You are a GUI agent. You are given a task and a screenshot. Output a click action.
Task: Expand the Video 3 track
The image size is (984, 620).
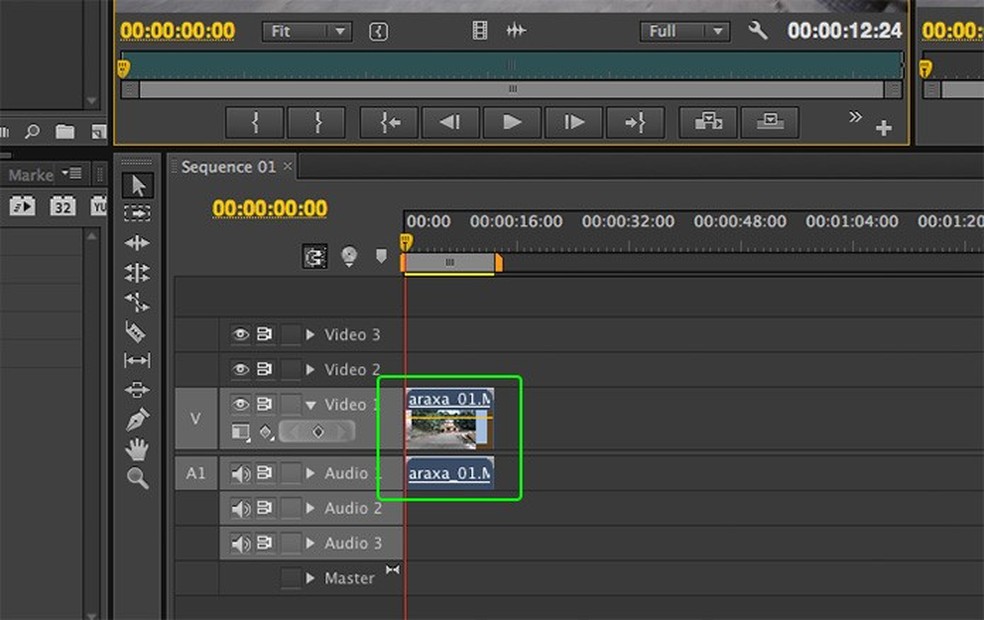[310, 335]
